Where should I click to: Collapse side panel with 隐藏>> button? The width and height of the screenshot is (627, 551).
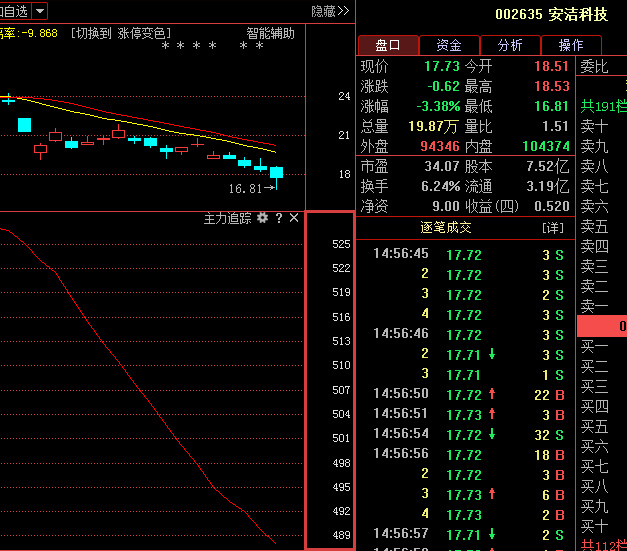coord(330,11)
